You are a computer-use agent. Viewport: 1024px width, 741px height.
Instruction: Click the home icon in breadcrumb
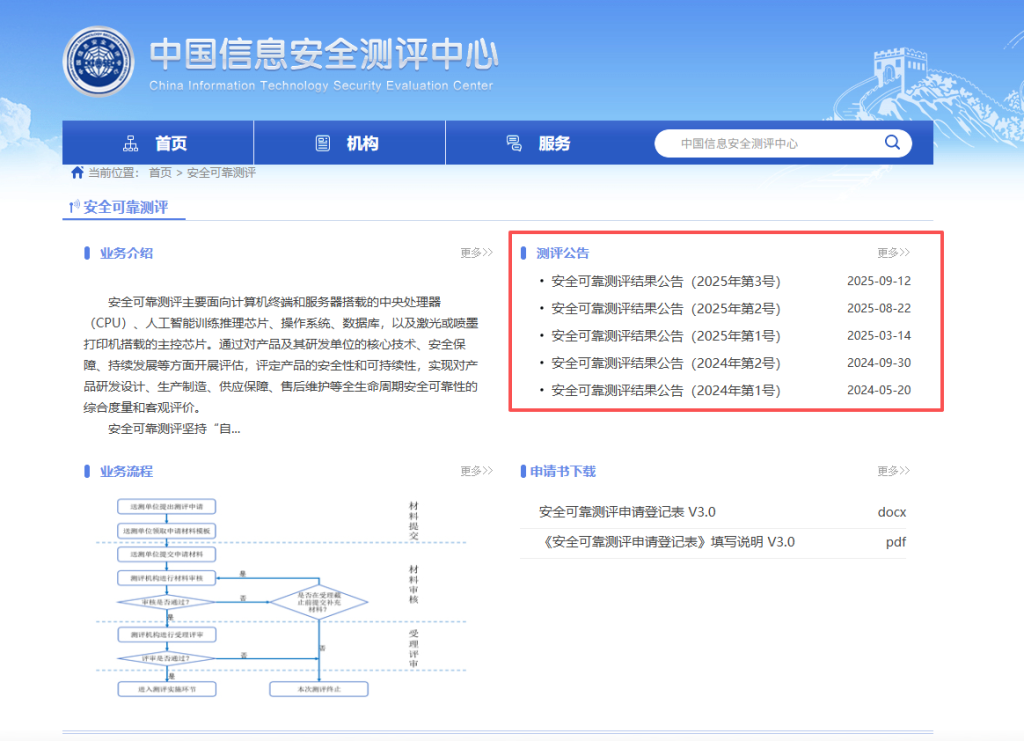(x=77, y=172)
